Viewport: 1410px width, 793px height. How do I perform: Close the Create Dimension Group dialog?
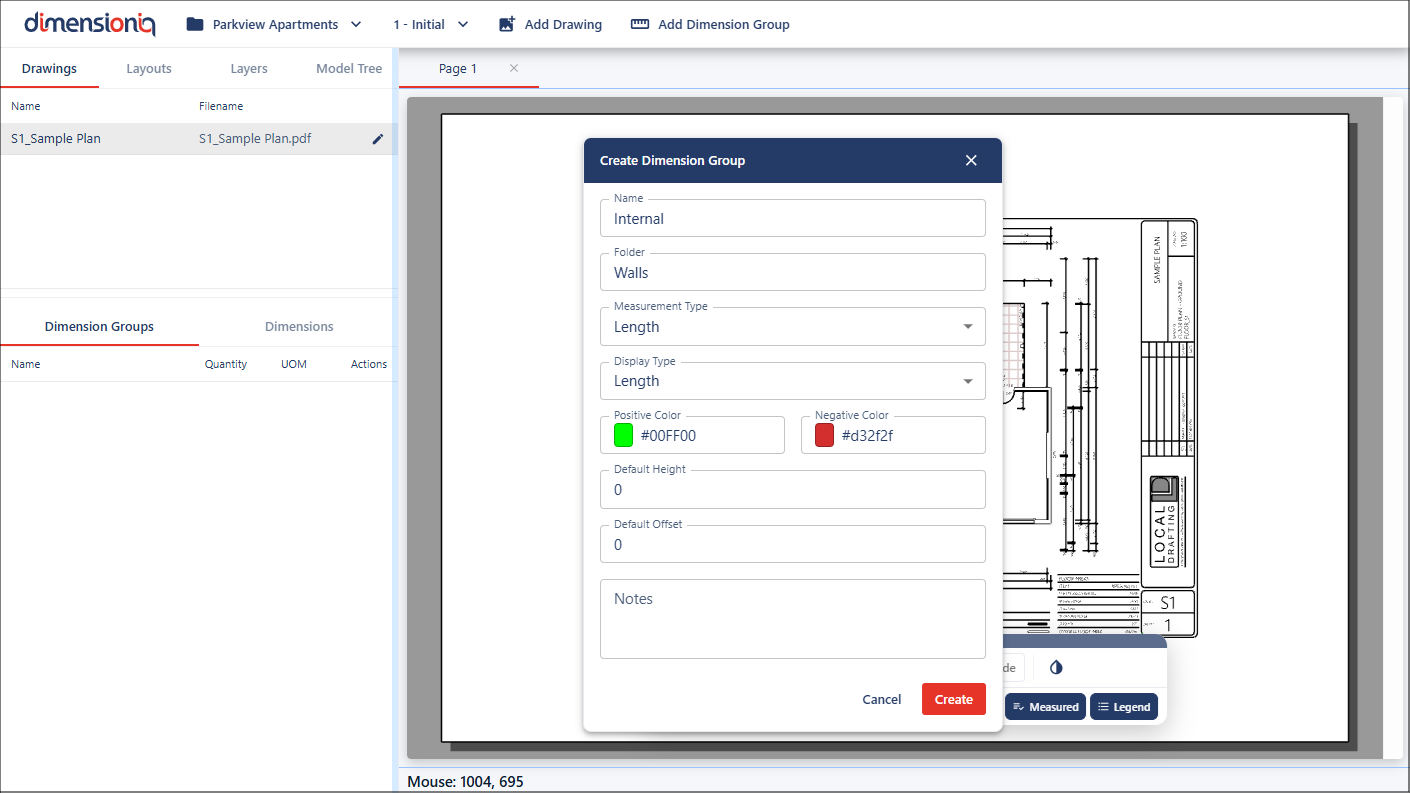click(971, 160)
